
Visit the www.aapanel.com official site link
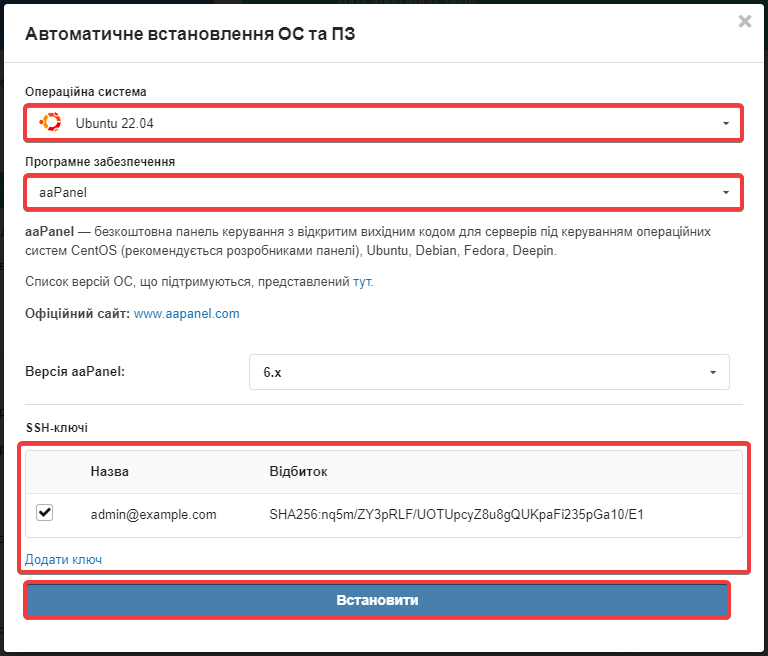tap(186, 313)
